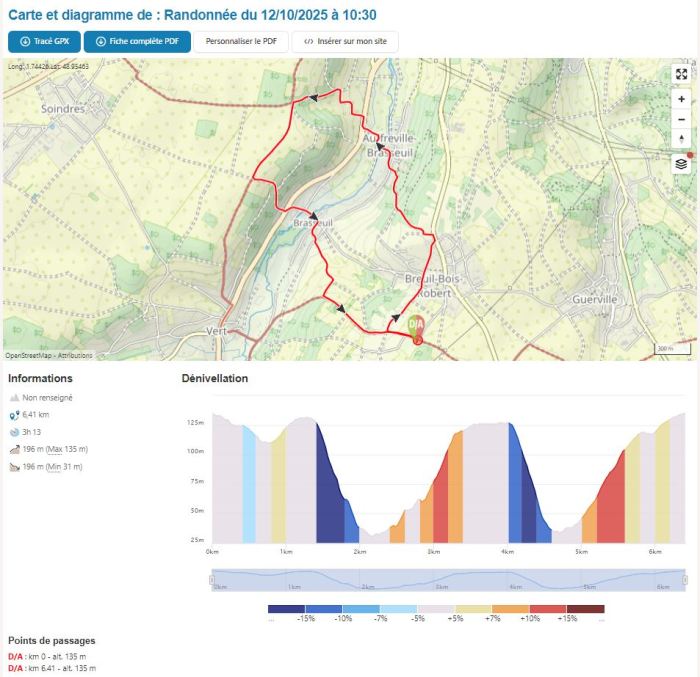Open the OpenStreetMap attribution link
The height and width of the screenshot is (677, 700).
coord(30,355)
